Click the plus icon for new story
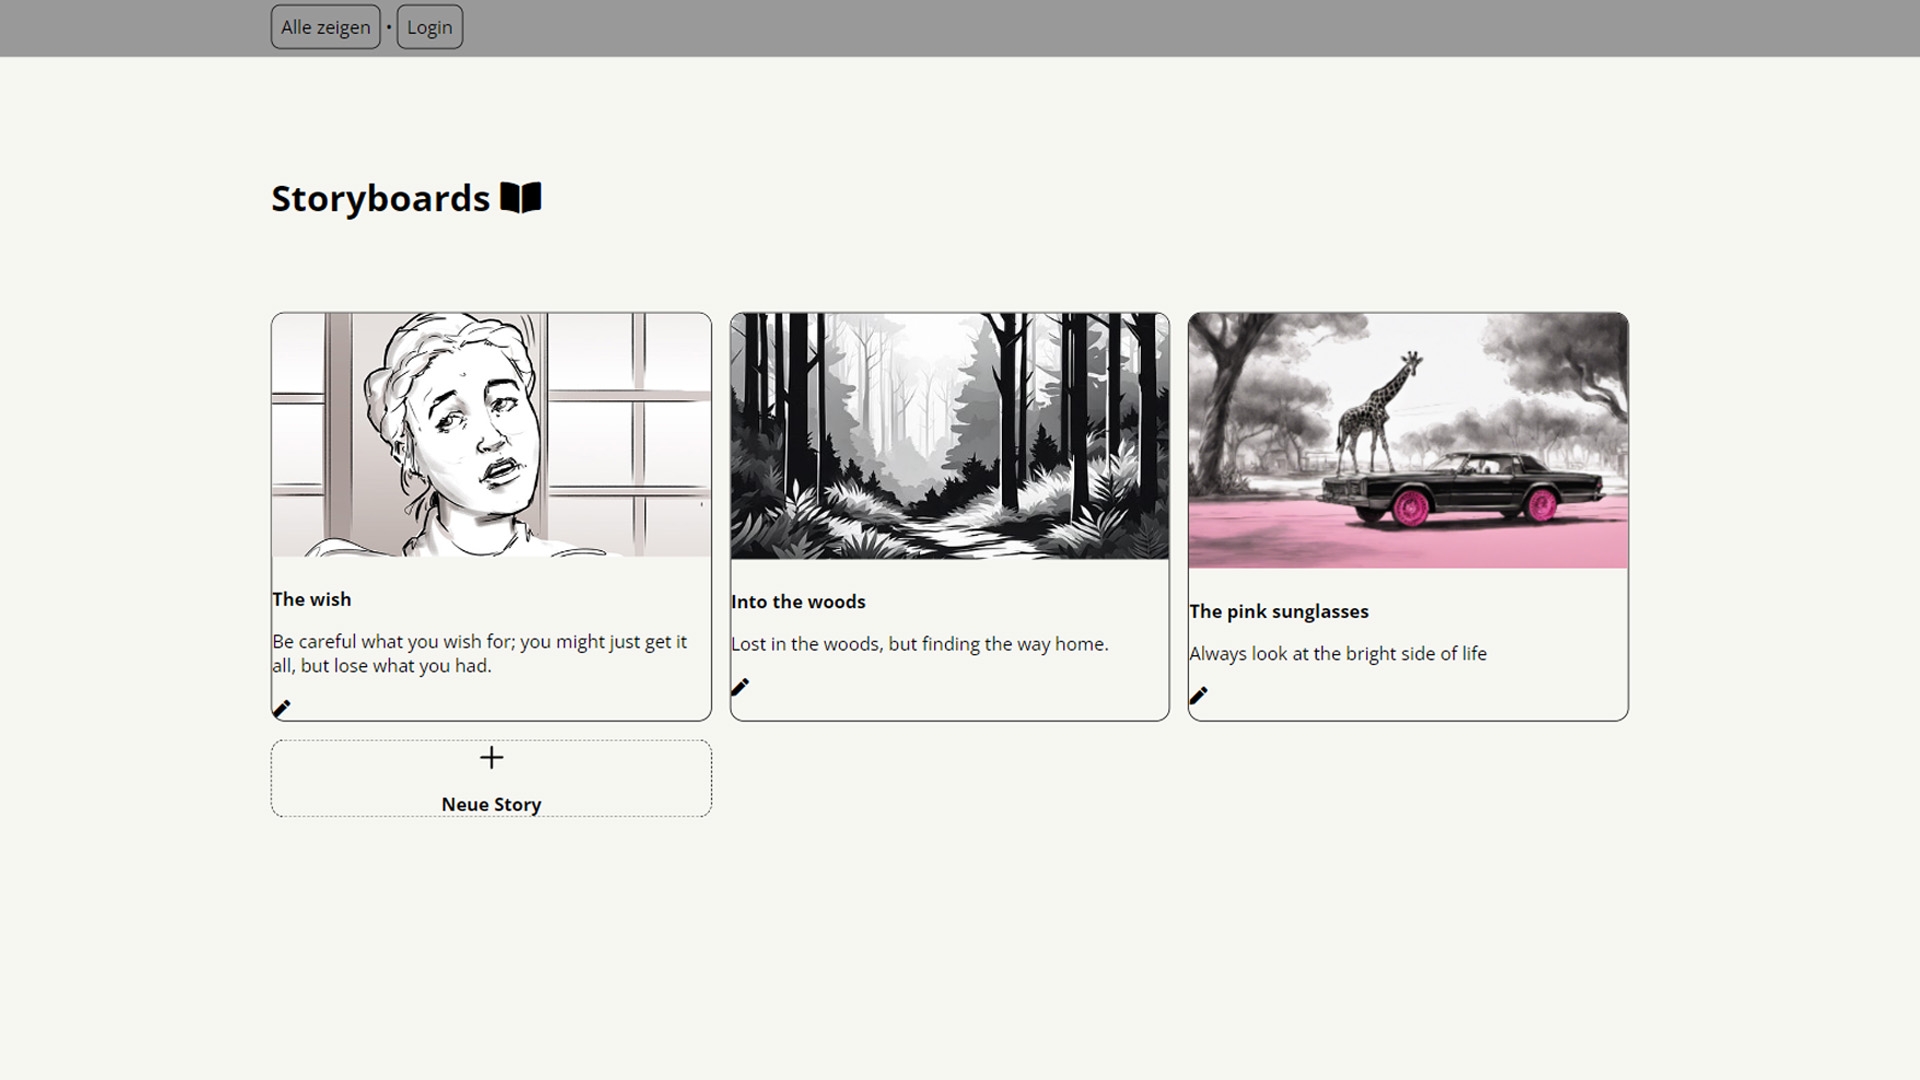Image resolution: width=1920 pixels, height=1080 pixels. pyautogui.click(x=491, y=757)
